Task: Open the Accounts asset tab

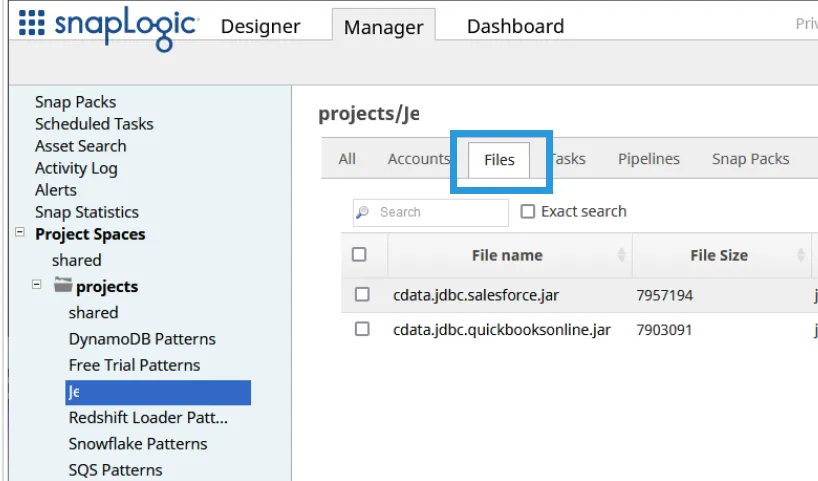Action: pyautogui.click(x=418, y=159)
